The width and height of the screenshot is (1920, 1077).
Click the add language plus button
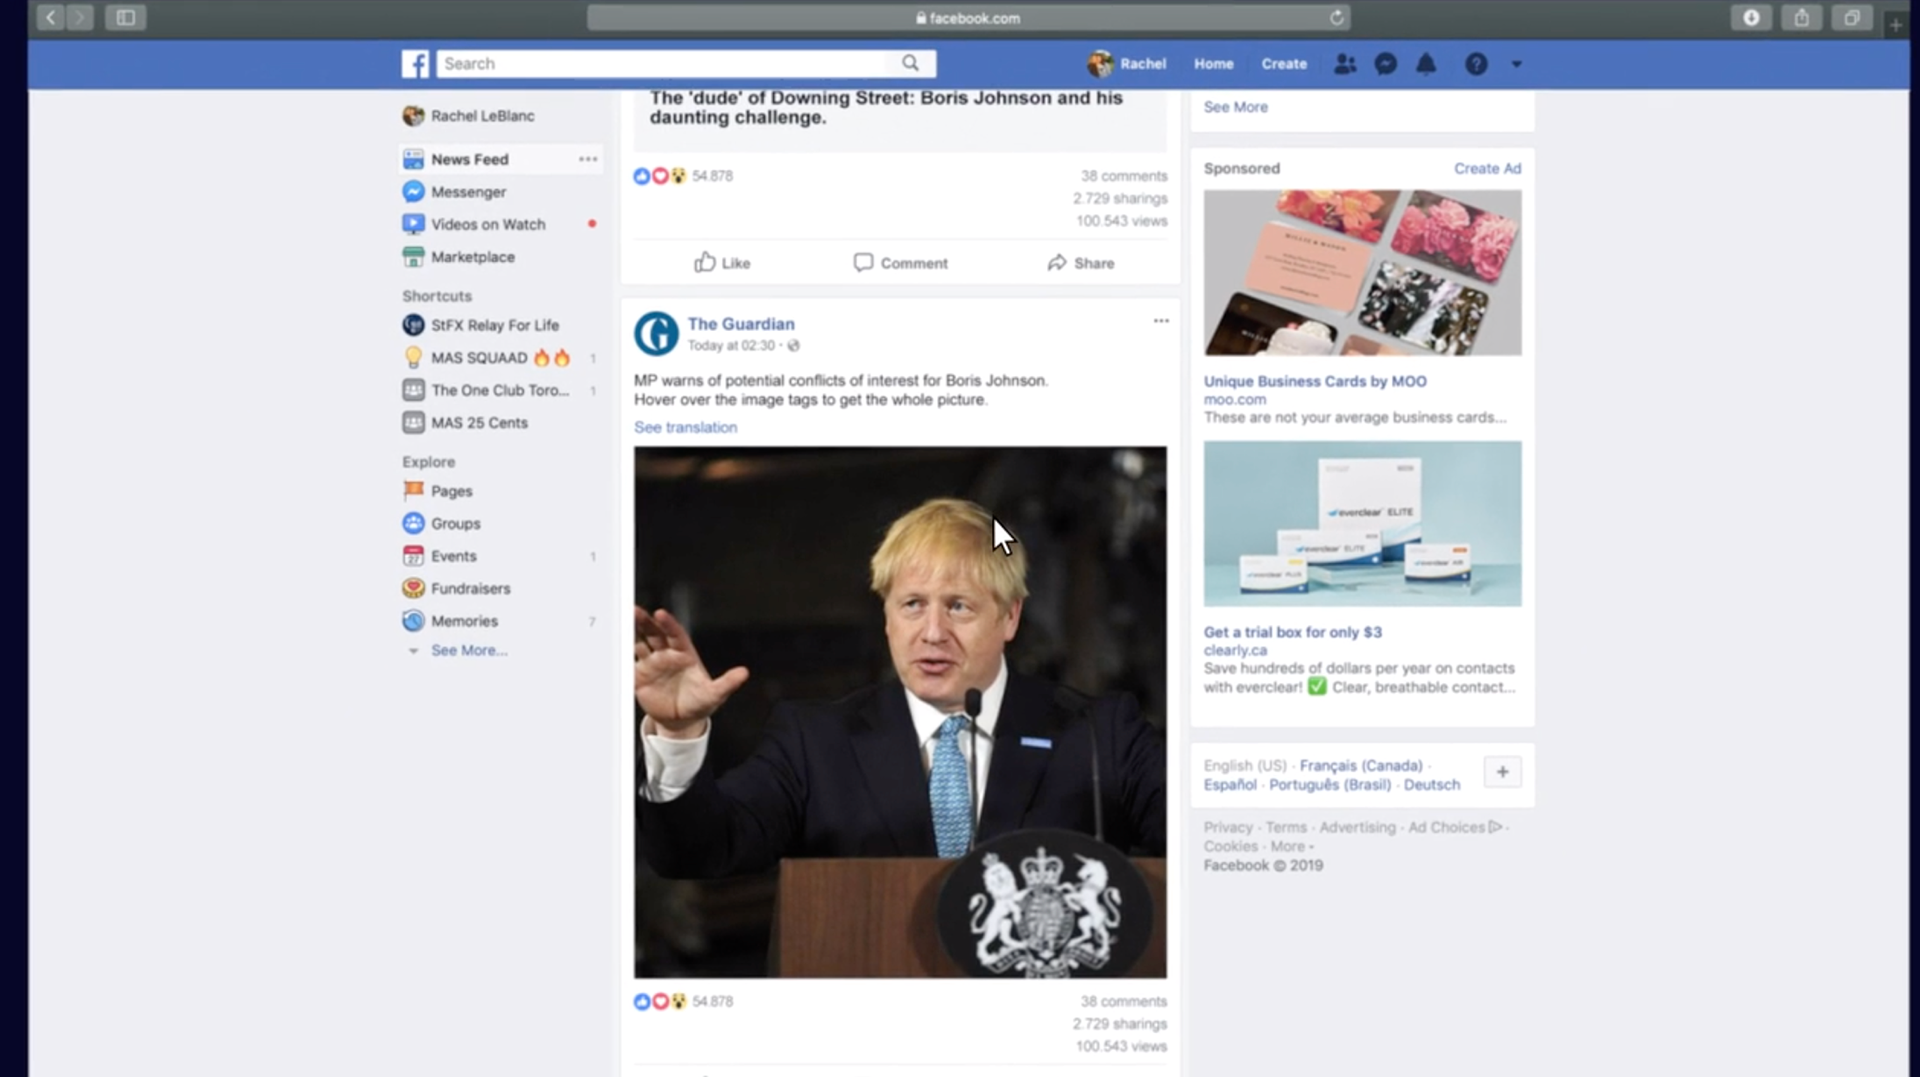tap(1502, 772)
